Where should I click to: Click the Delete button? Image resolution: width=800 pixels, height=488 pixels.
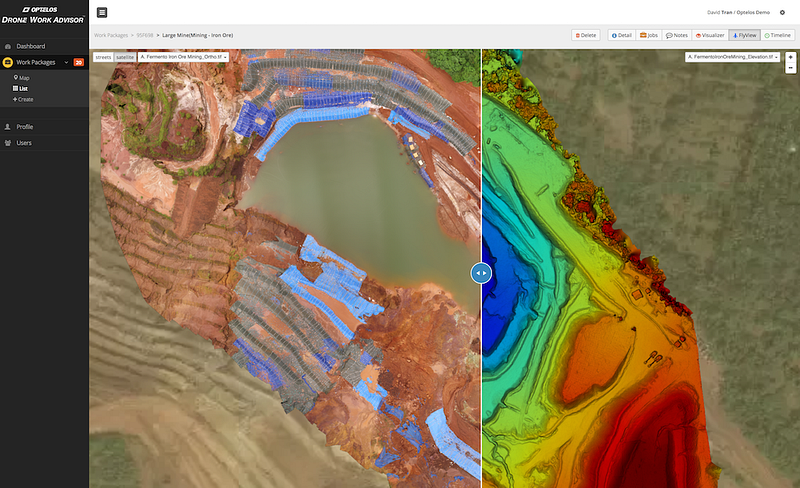(586, 35)
